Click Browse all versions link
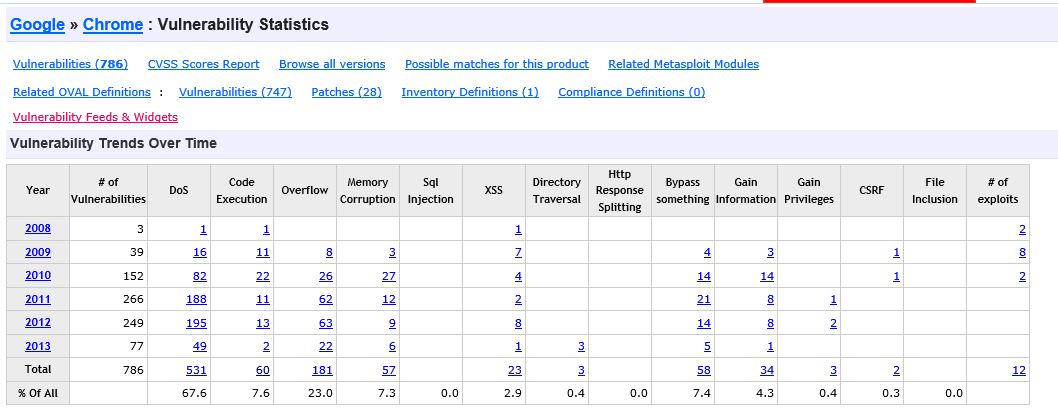This screenshot has width=1058, height=413. coord(332,64)
